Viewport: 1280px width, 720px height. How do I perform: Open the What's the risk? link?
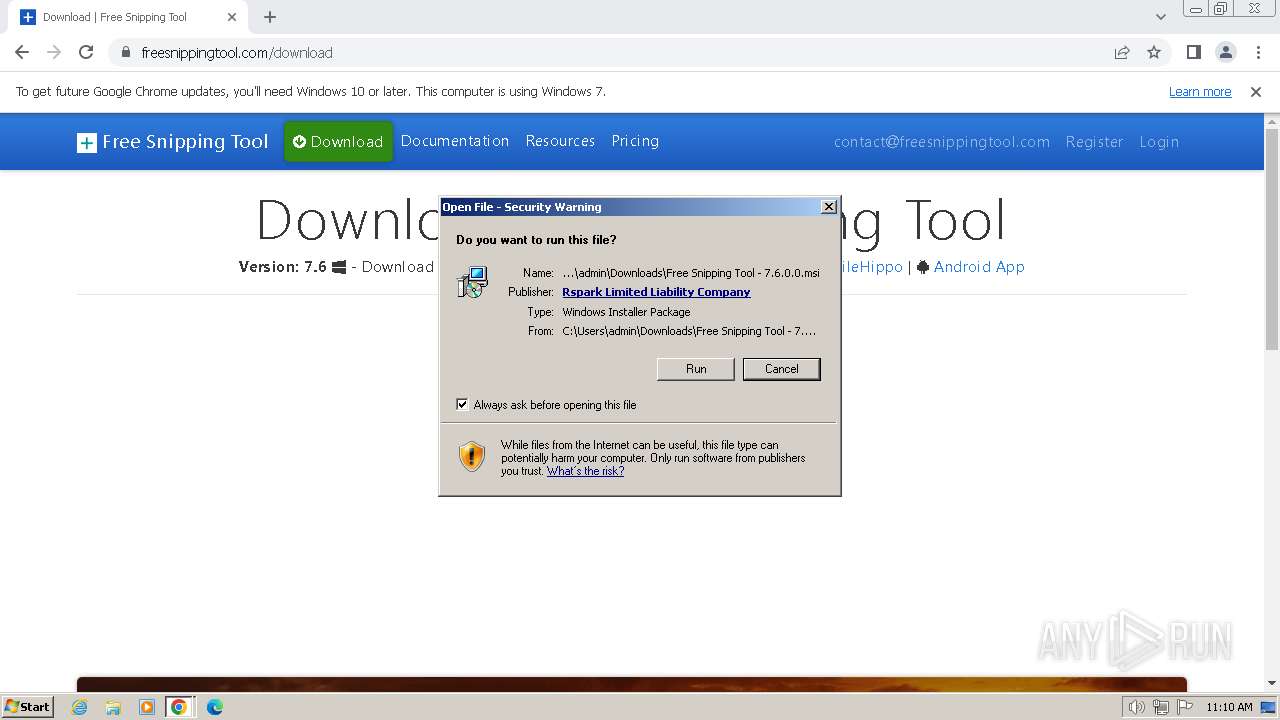[x=585, y=471]
